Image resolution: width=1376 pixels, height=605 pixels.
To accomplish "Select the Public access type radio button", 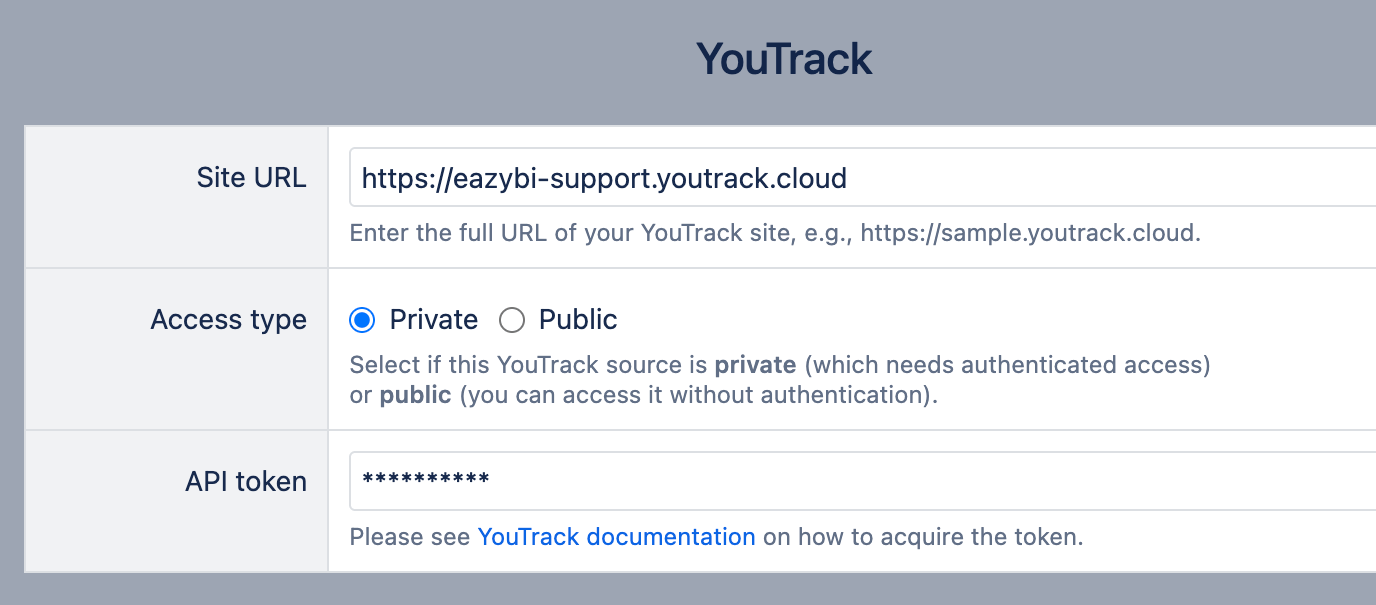I will [x=512, y=320].
